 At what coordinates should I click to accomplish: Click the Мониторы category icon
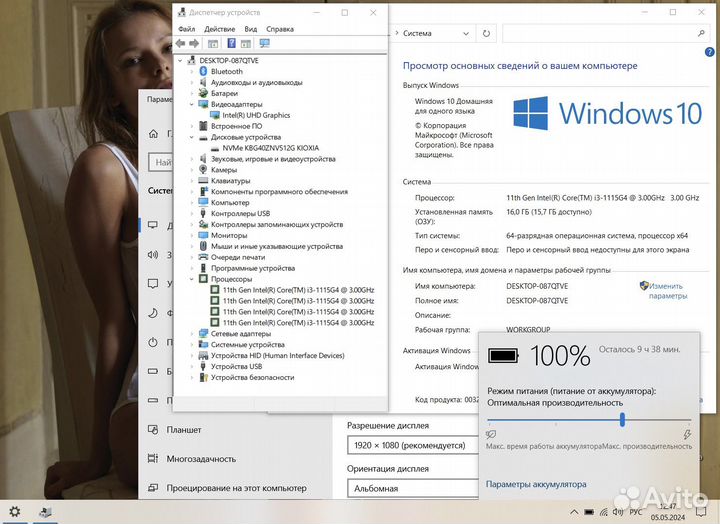(x=203, y=235)
